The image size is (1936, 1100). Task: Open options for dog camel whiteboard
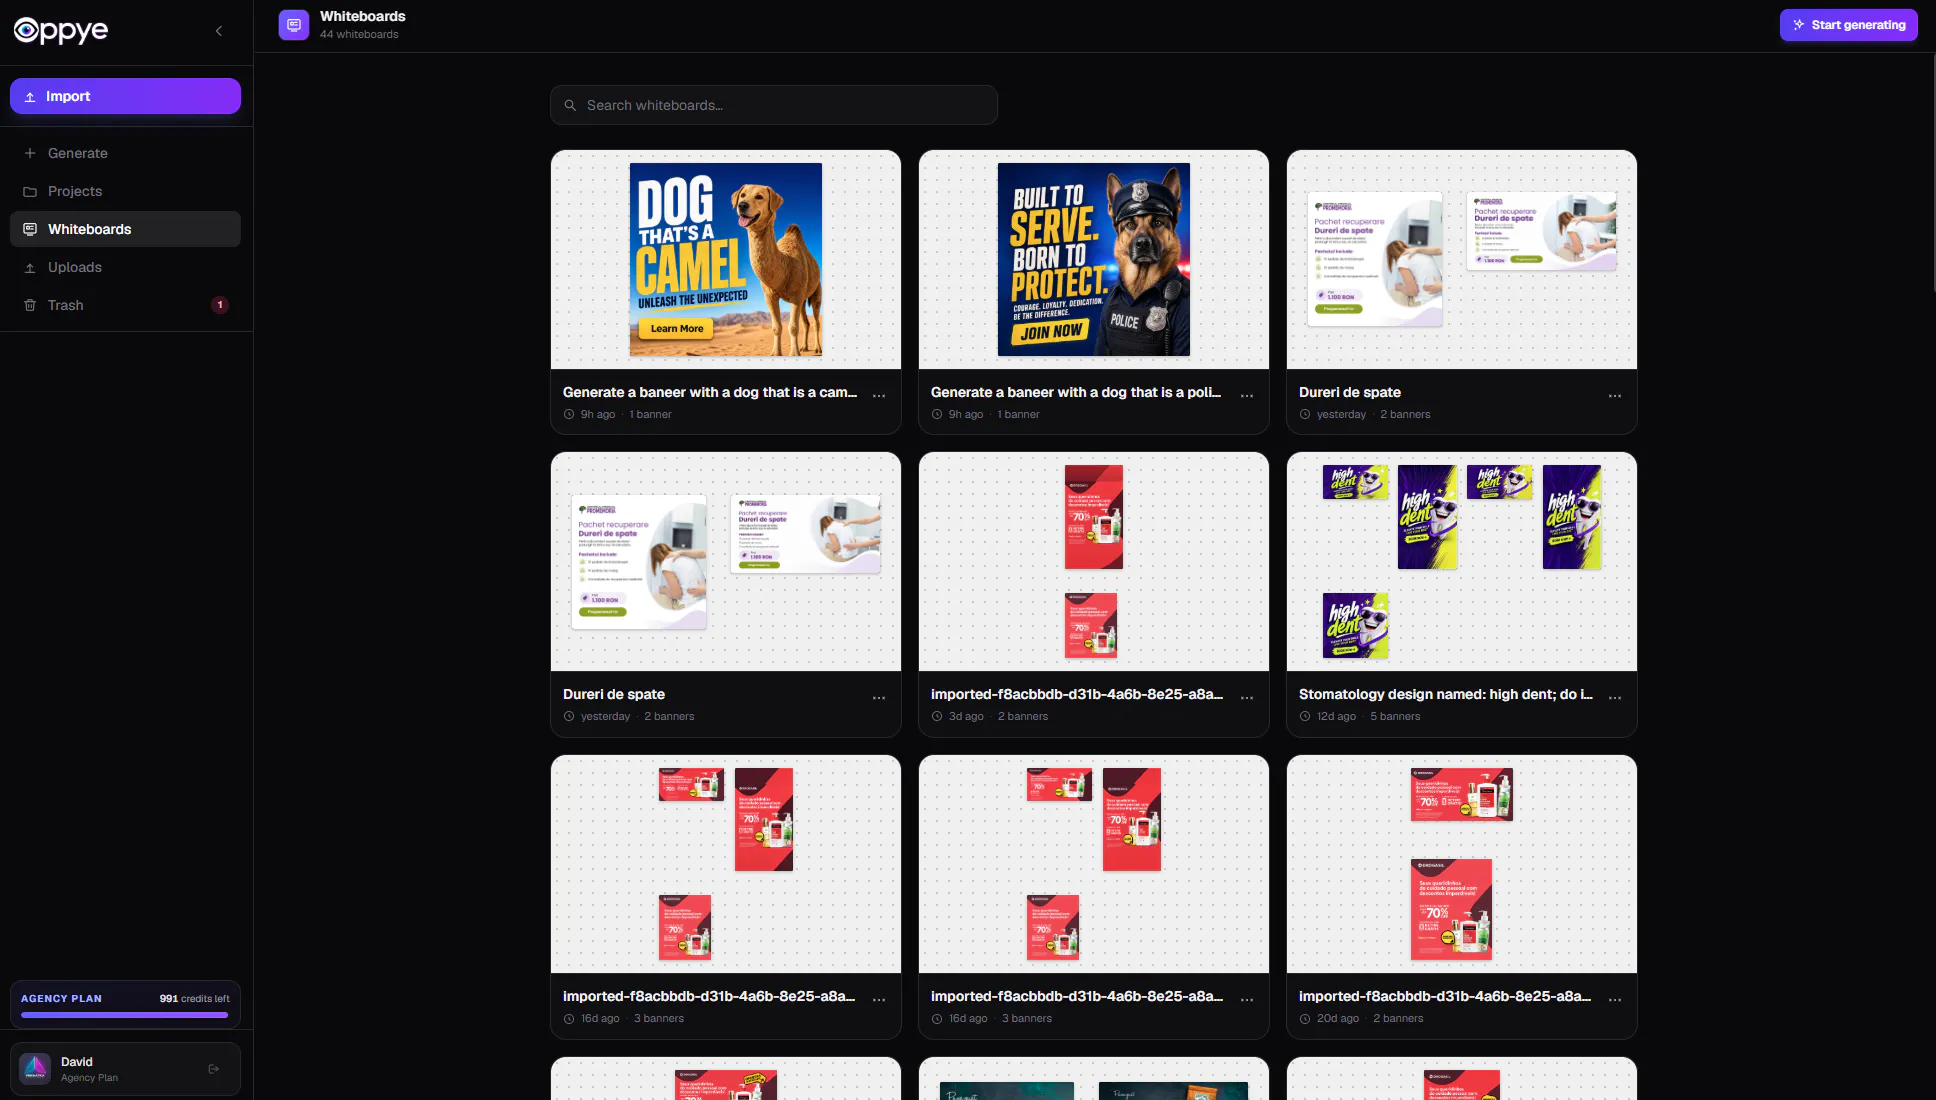[879, 396]
